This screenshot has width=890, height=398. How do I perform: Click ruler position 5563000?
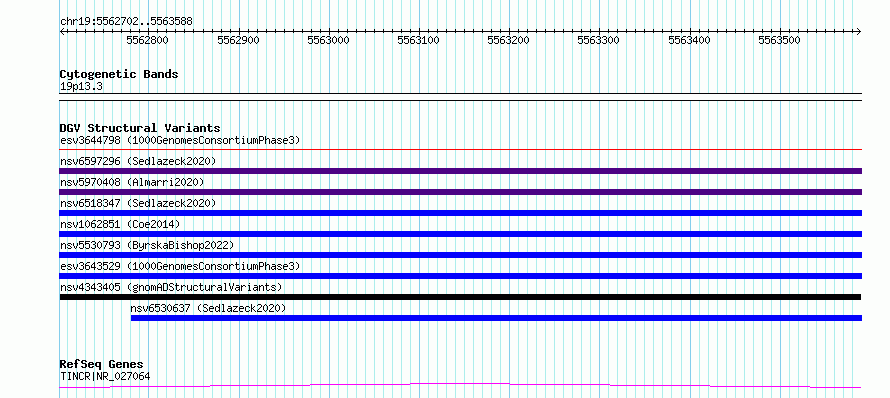(x=328, y=40)
